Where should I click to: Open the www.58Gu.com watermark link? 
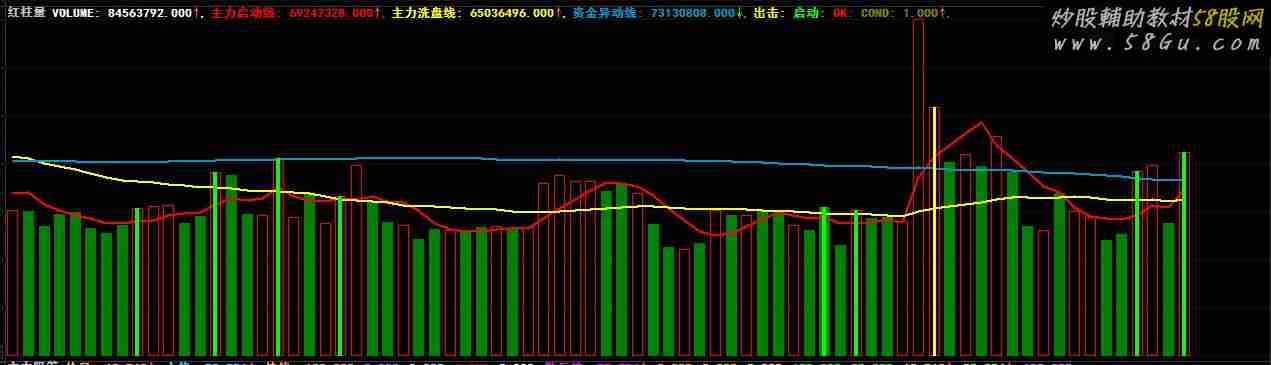1157,43
